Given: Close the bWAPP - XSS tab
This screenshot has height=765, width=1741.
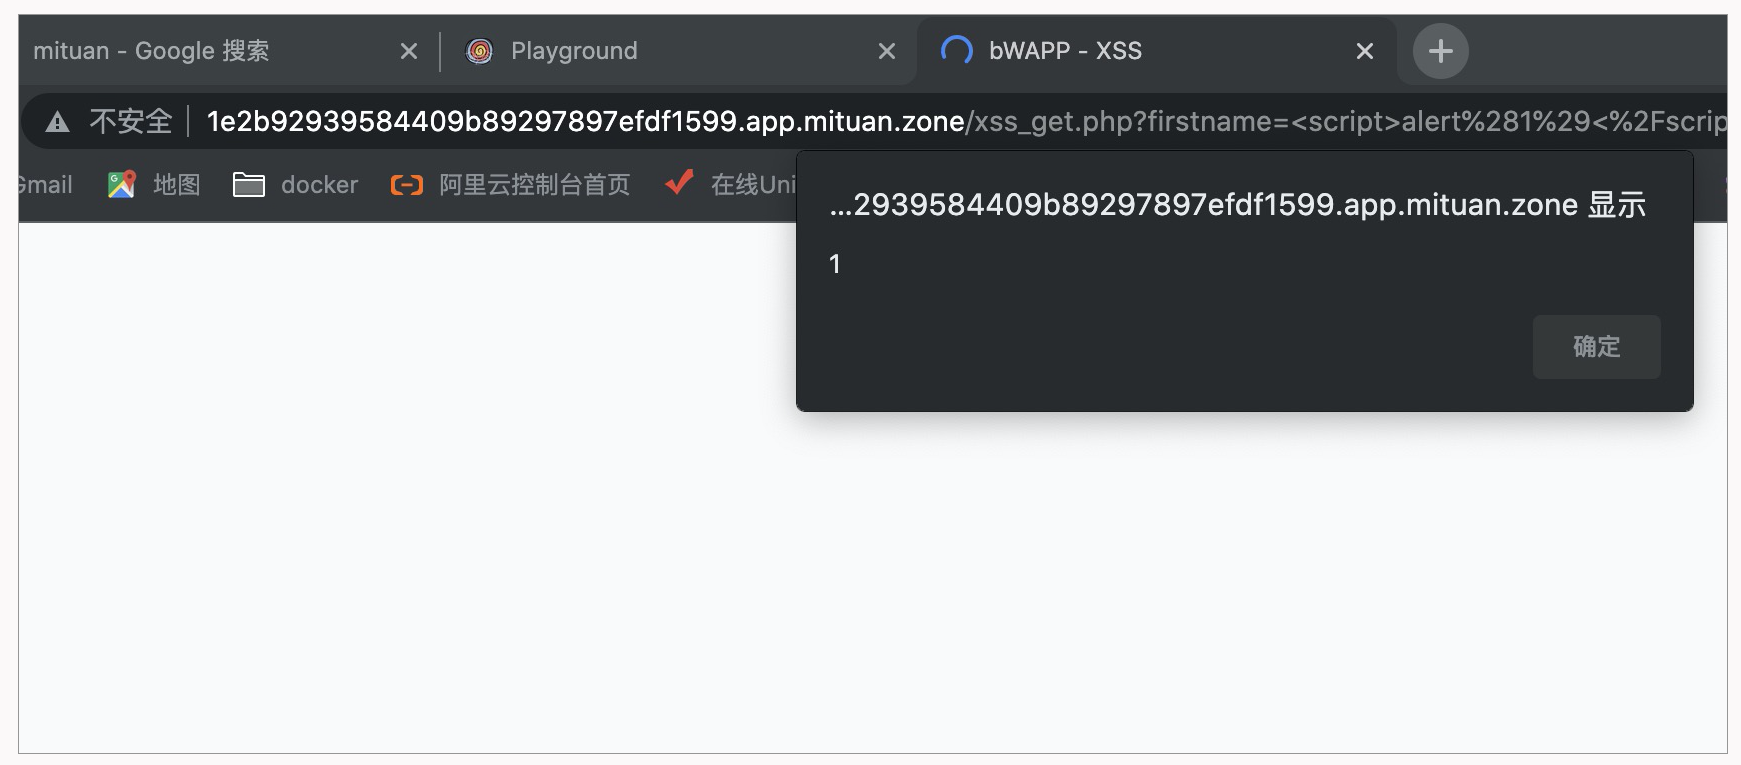Looking at the screenshot, I should click(1365, 51).
